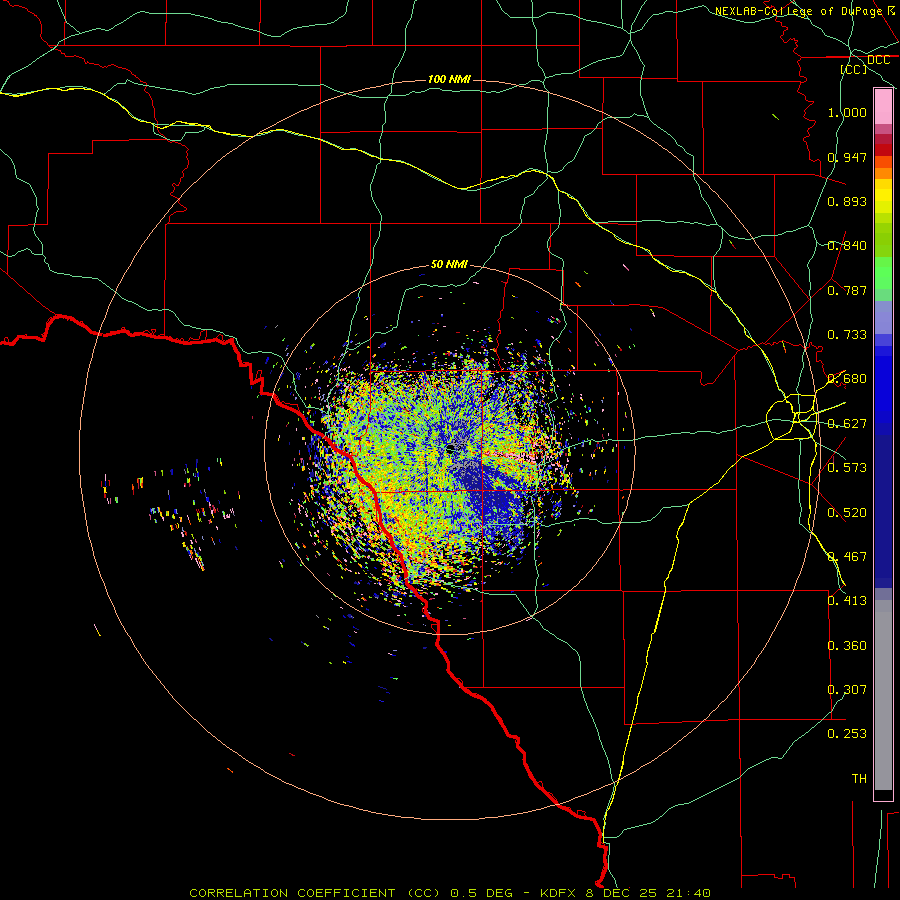Click the 21:40 timestamp in the caption
The image size is (900, 900).
click(x=688, y=893)
